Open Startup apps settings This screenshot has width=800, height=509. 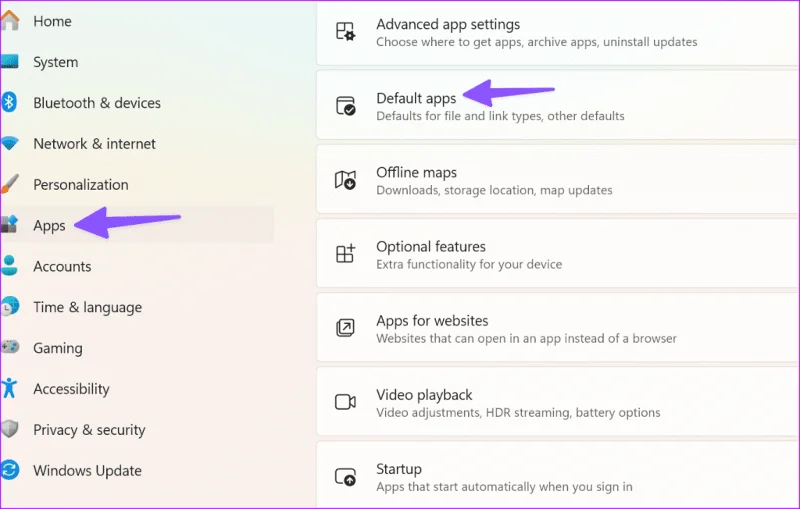[558, 475]
